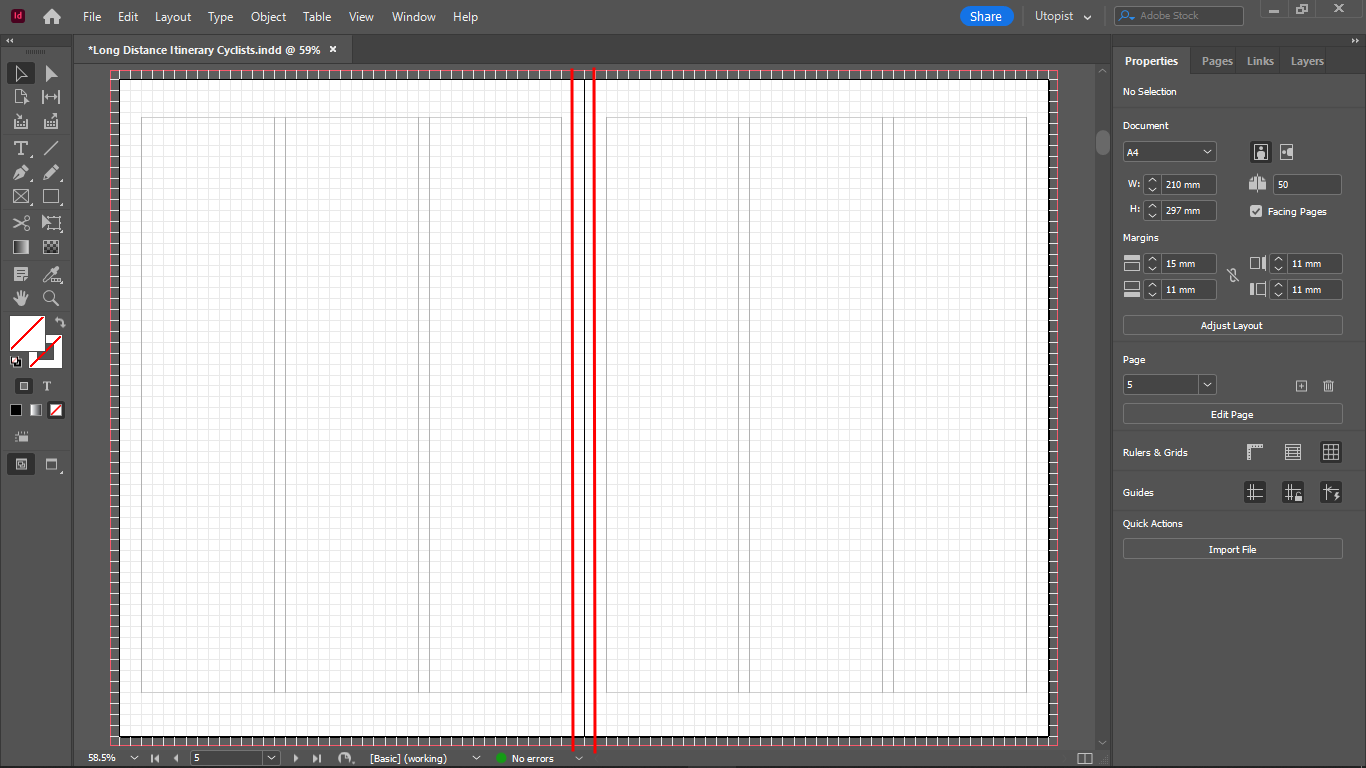Screen dimensions: 1366x768
Task: Switch to the Pages tab
Action: (x=1216, y=60)
